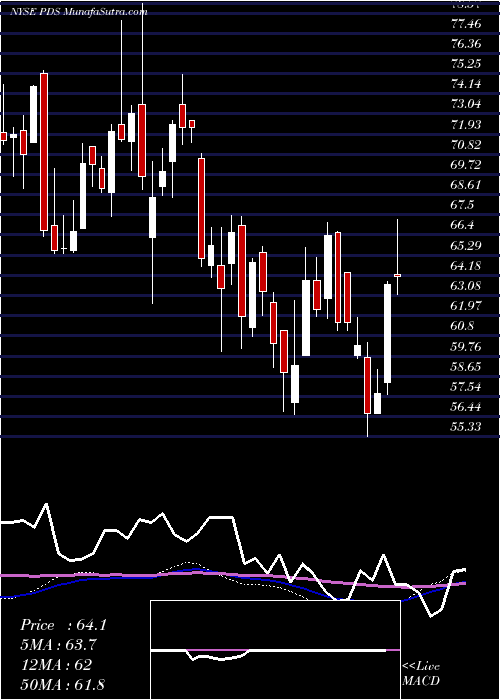Click the 74.14 price axis label
500x700 pixels.
[x=466, y=84]
